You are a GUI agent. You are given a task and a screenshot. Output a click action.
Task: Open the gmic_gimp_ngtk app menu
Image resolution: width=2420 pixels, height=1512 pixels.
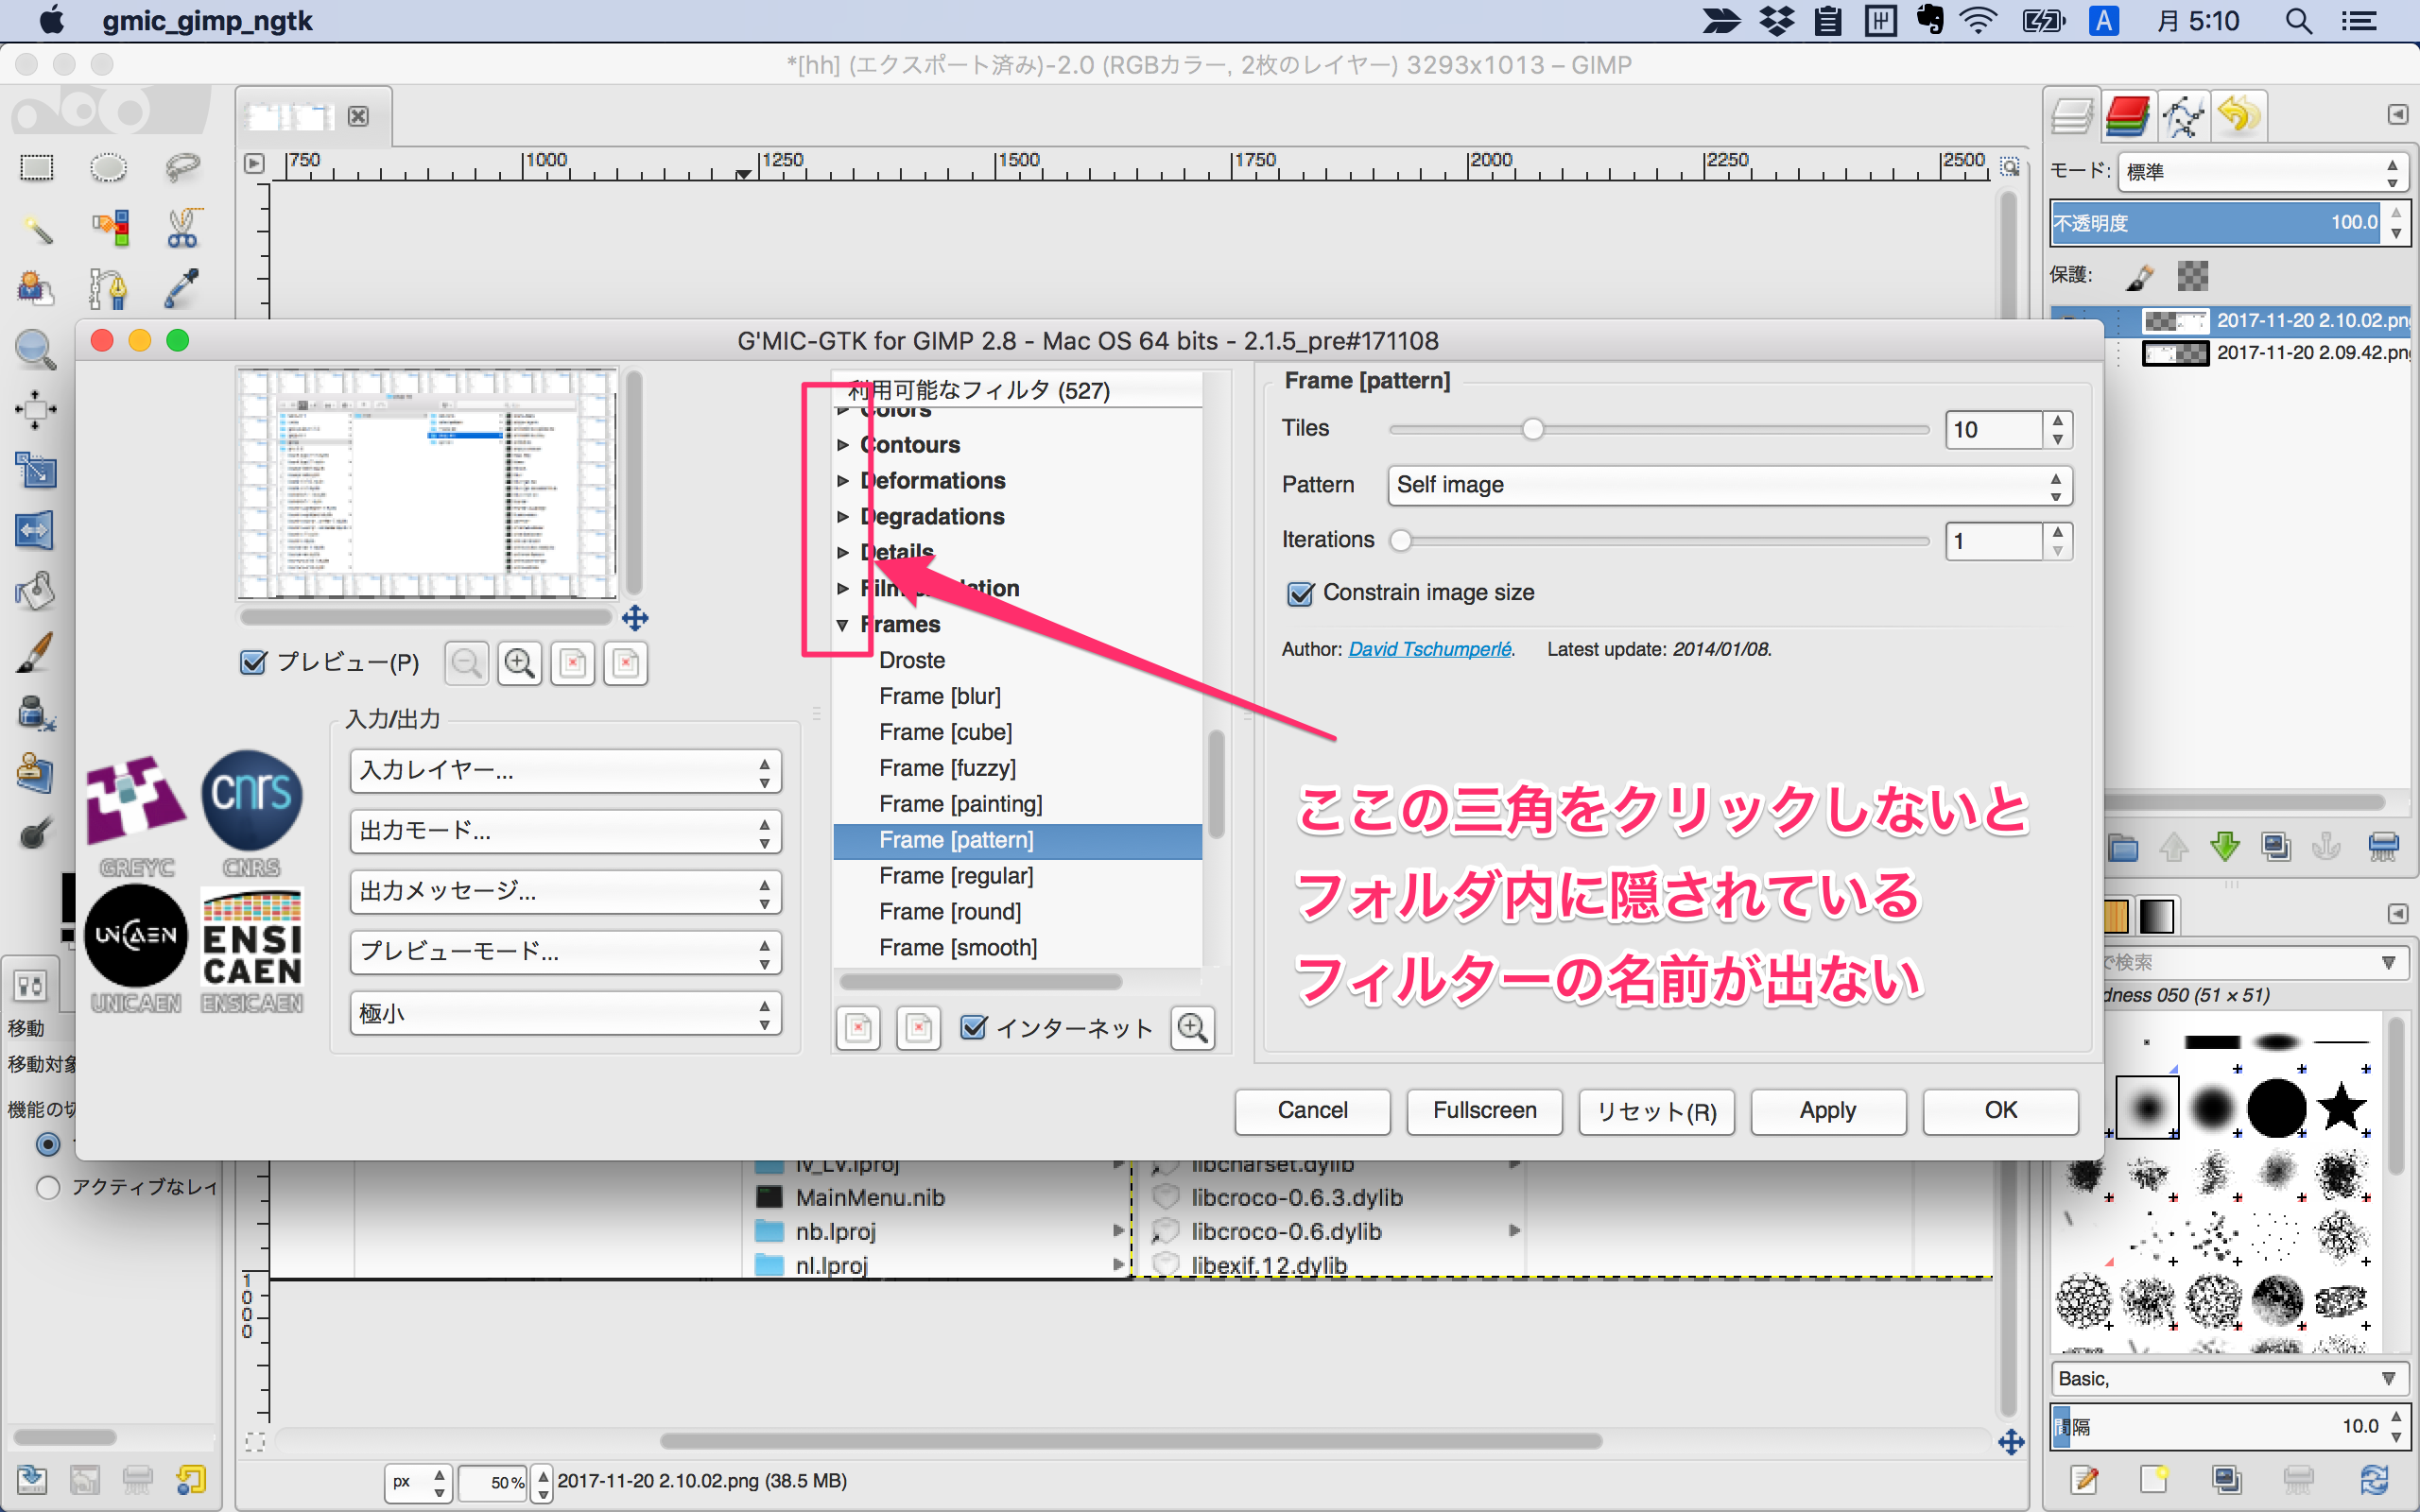click(207, 21)
